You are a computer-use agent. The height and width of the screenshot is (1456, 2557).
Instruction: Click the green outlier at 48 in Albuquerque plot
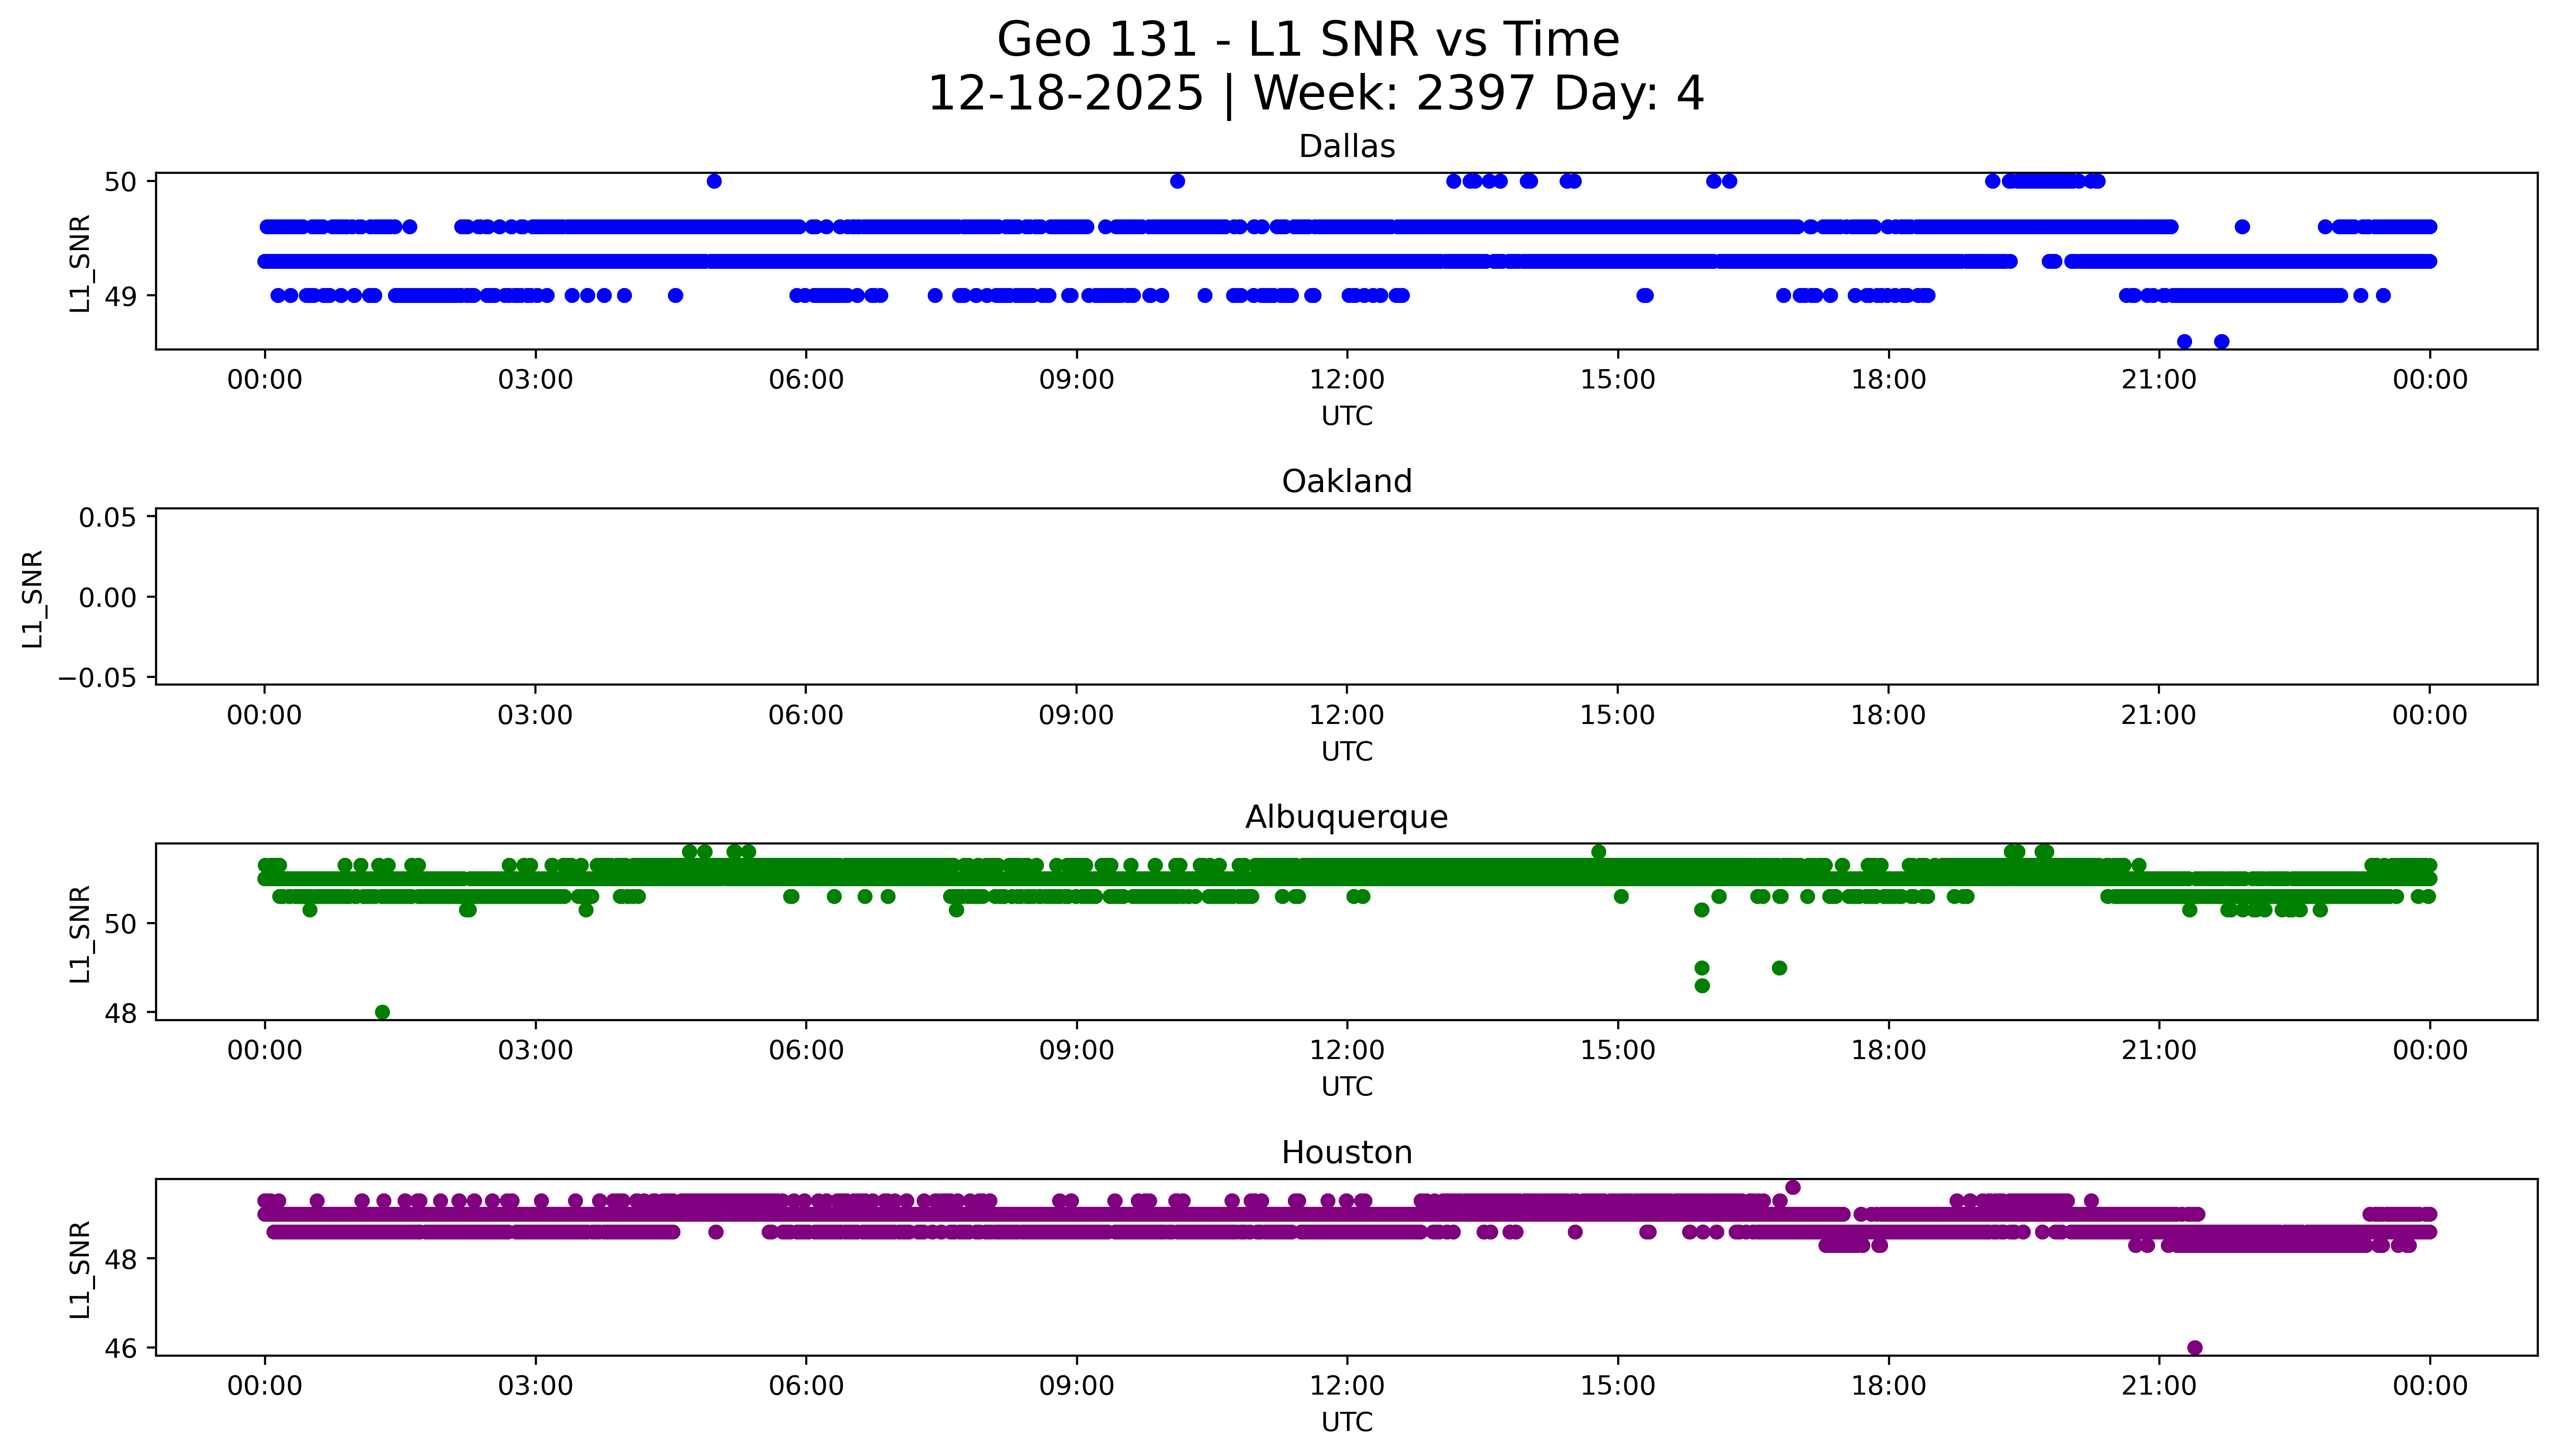pos(382,1012)
